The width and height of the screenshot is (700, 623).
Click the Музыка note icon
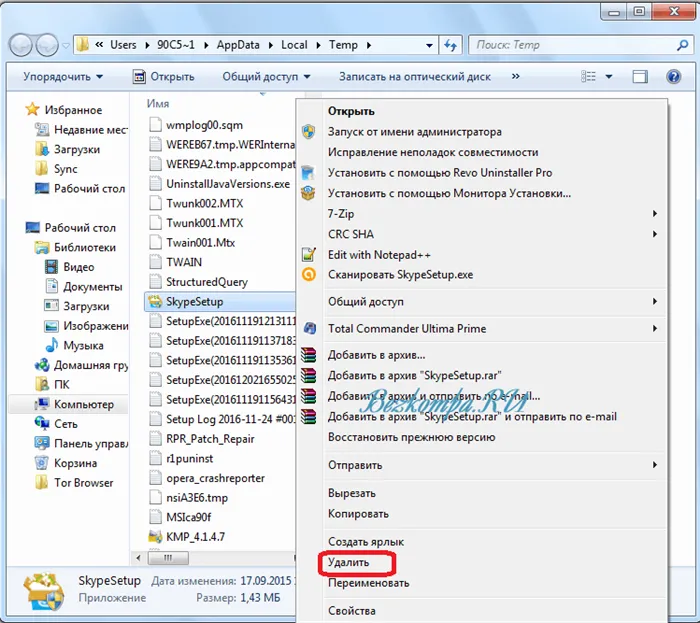click(52, 345)
